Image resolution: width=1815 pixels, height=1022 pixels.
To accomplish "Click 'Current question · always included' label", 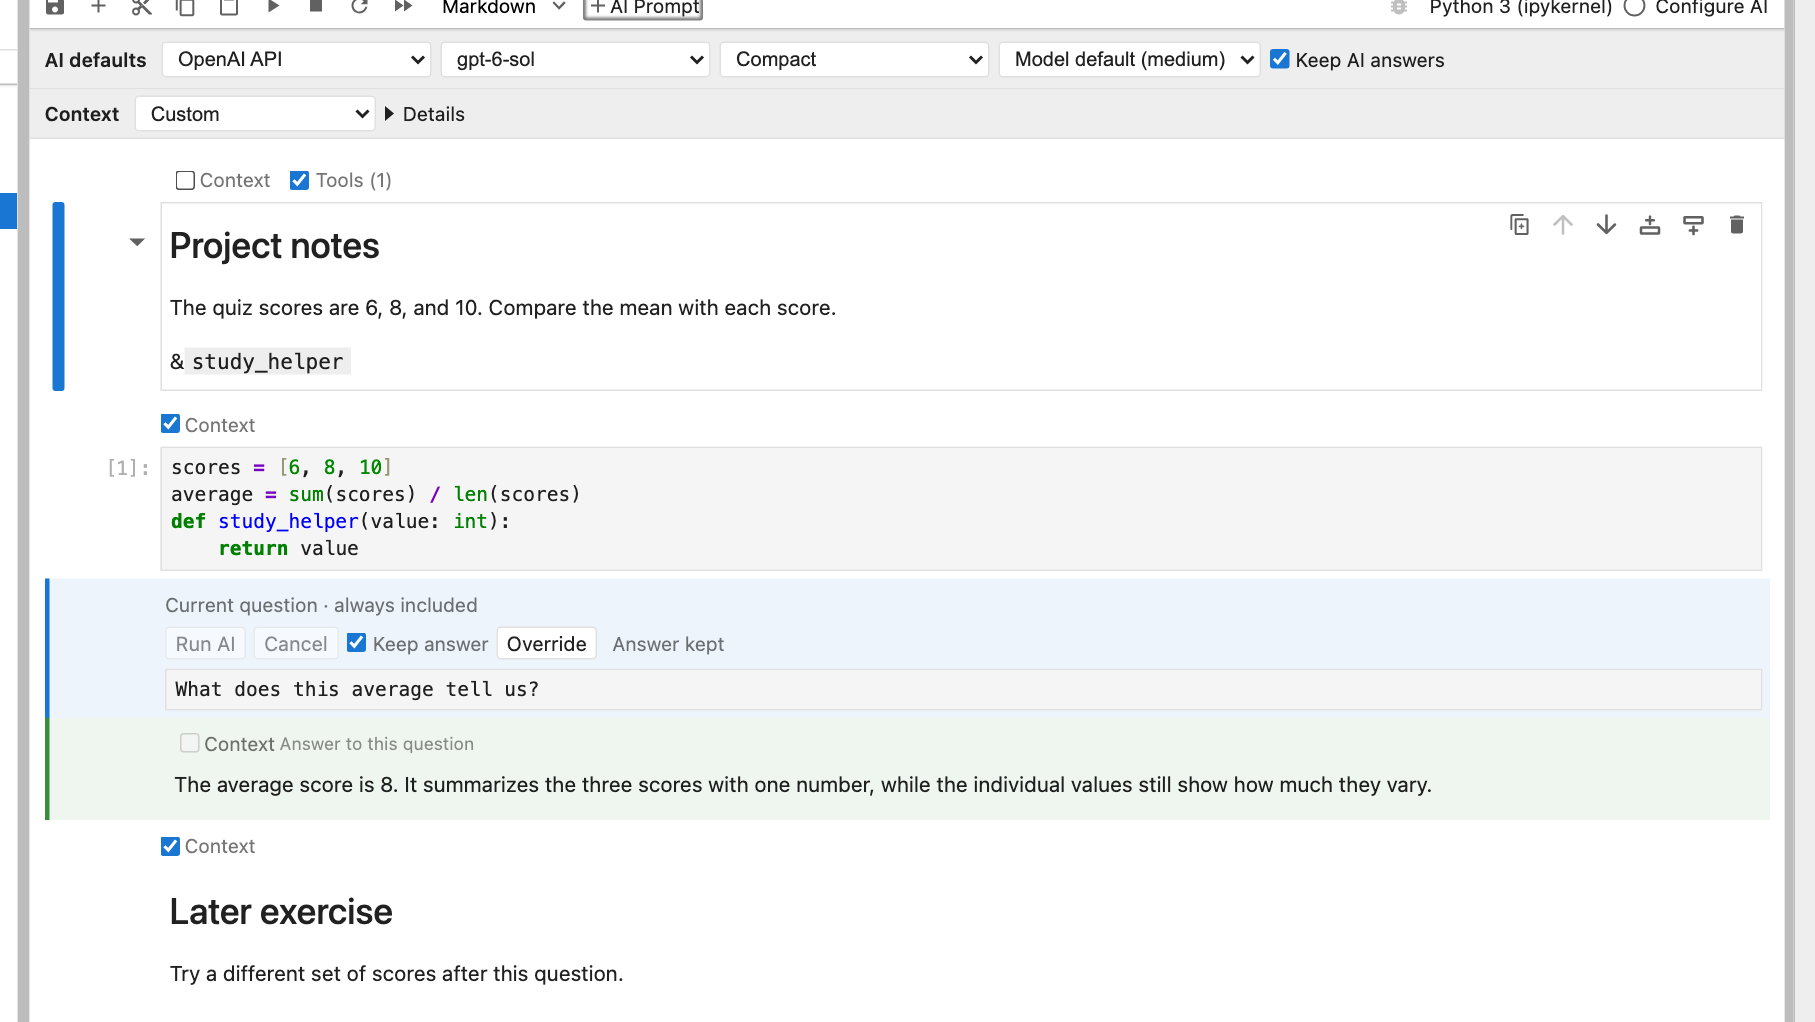I will point(321,605).
